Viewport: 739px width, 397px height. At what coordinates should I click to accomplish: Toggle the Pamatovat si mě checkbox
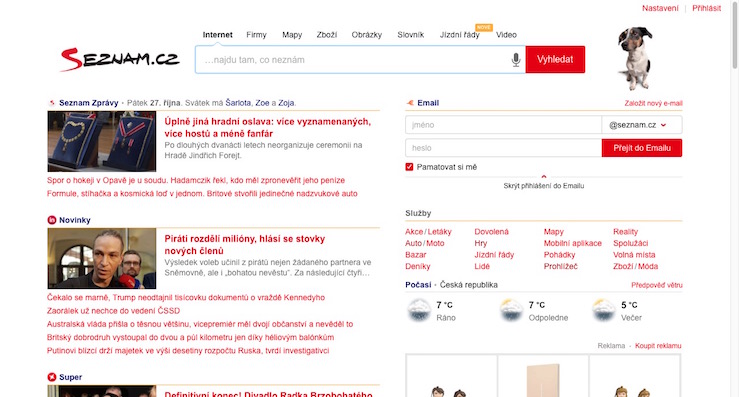coord(409,167)
